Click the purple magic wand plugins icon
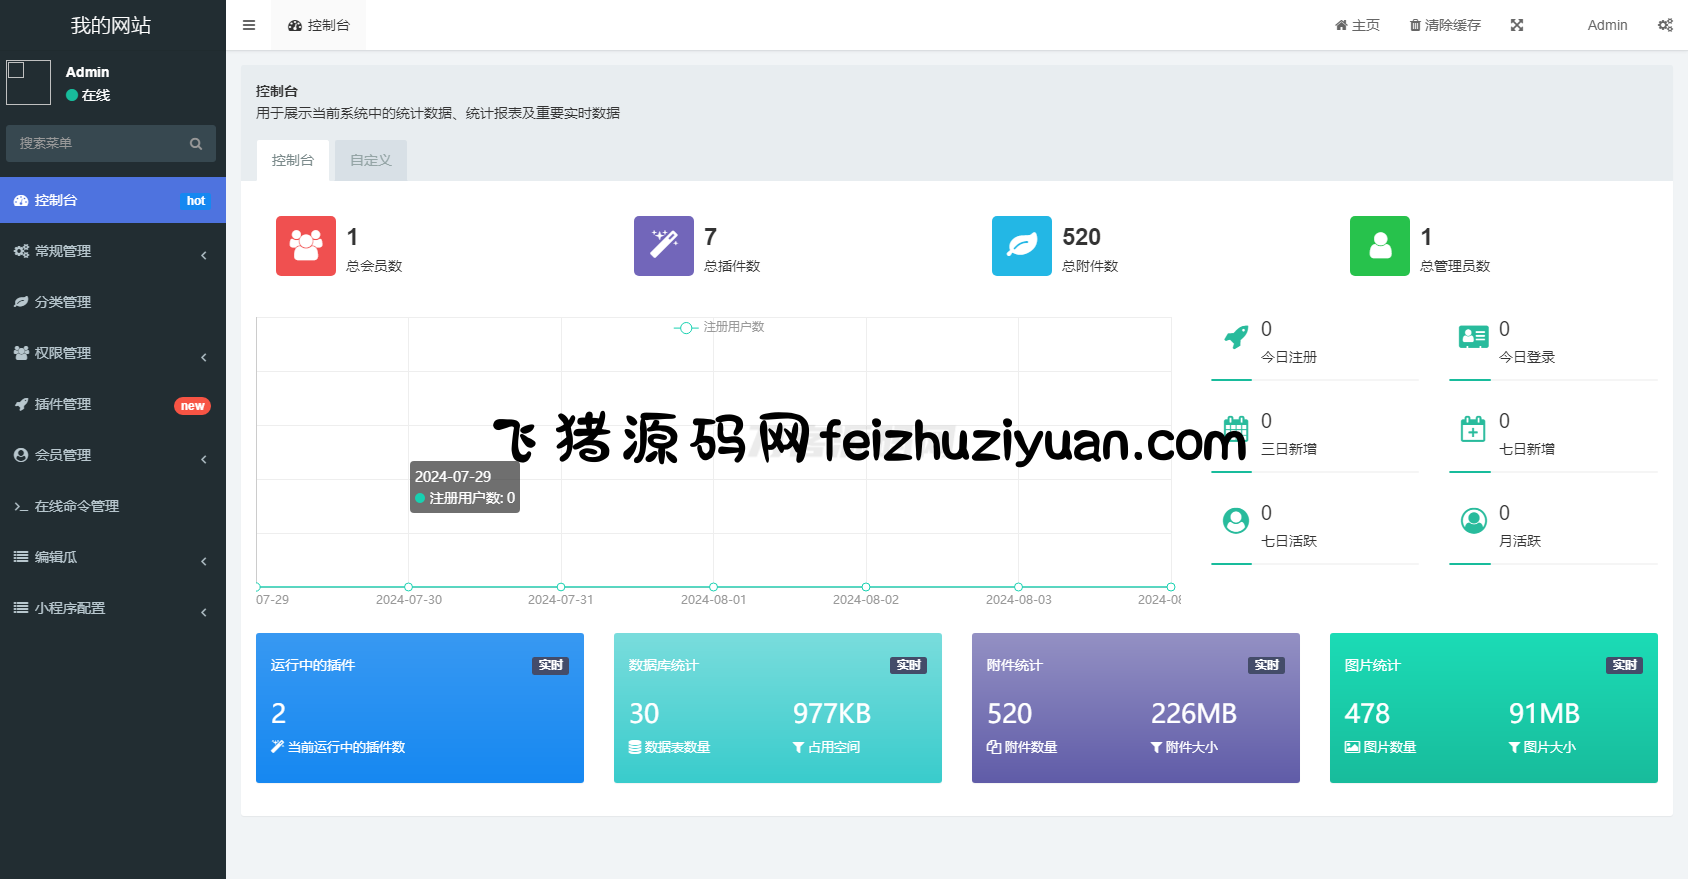1688x879 pixels. click(x=664, y=246)
